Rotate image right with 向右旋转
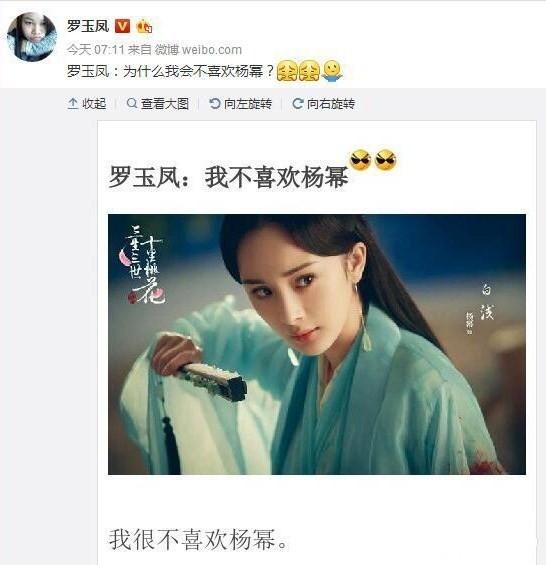 coord(323,104)
